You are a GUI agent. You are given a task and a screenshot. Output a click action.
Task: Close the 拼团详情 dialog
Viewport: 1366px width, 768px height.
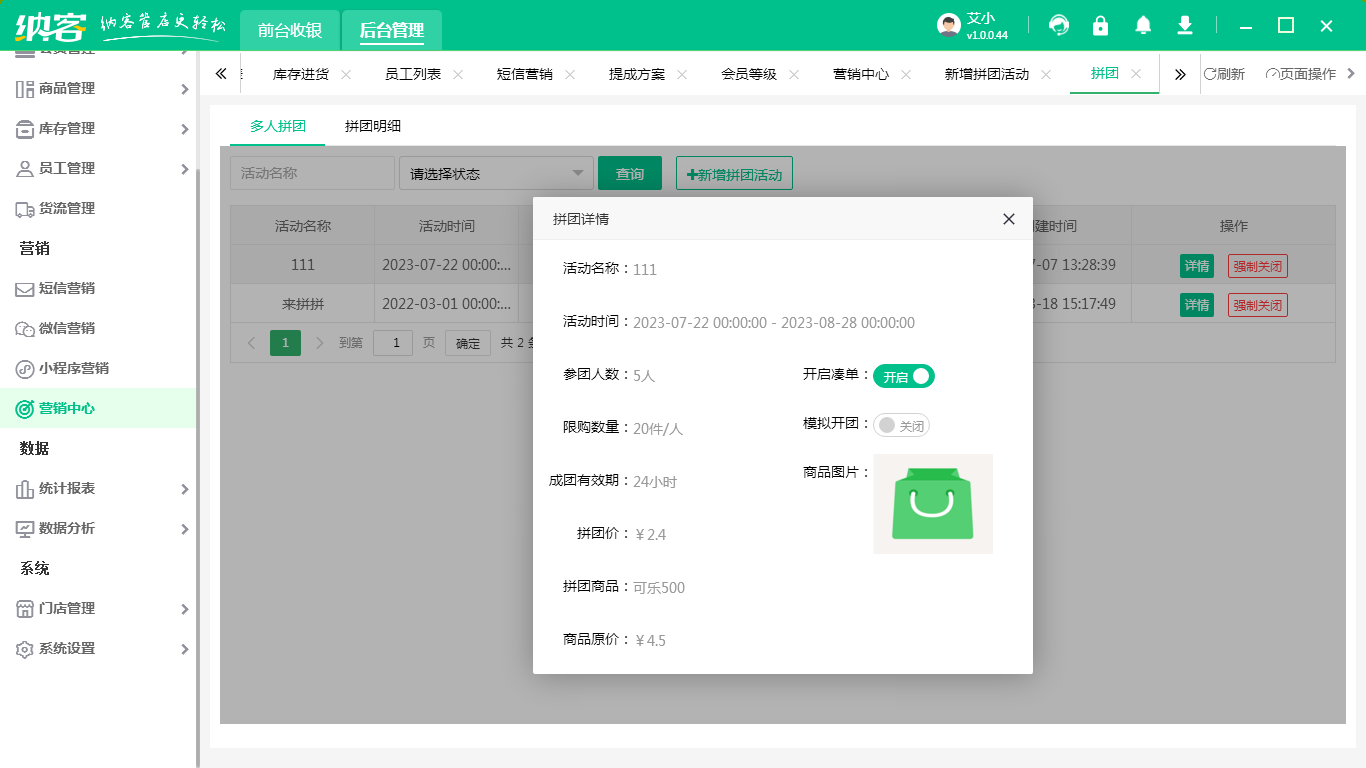click(x=1008, y=219)
